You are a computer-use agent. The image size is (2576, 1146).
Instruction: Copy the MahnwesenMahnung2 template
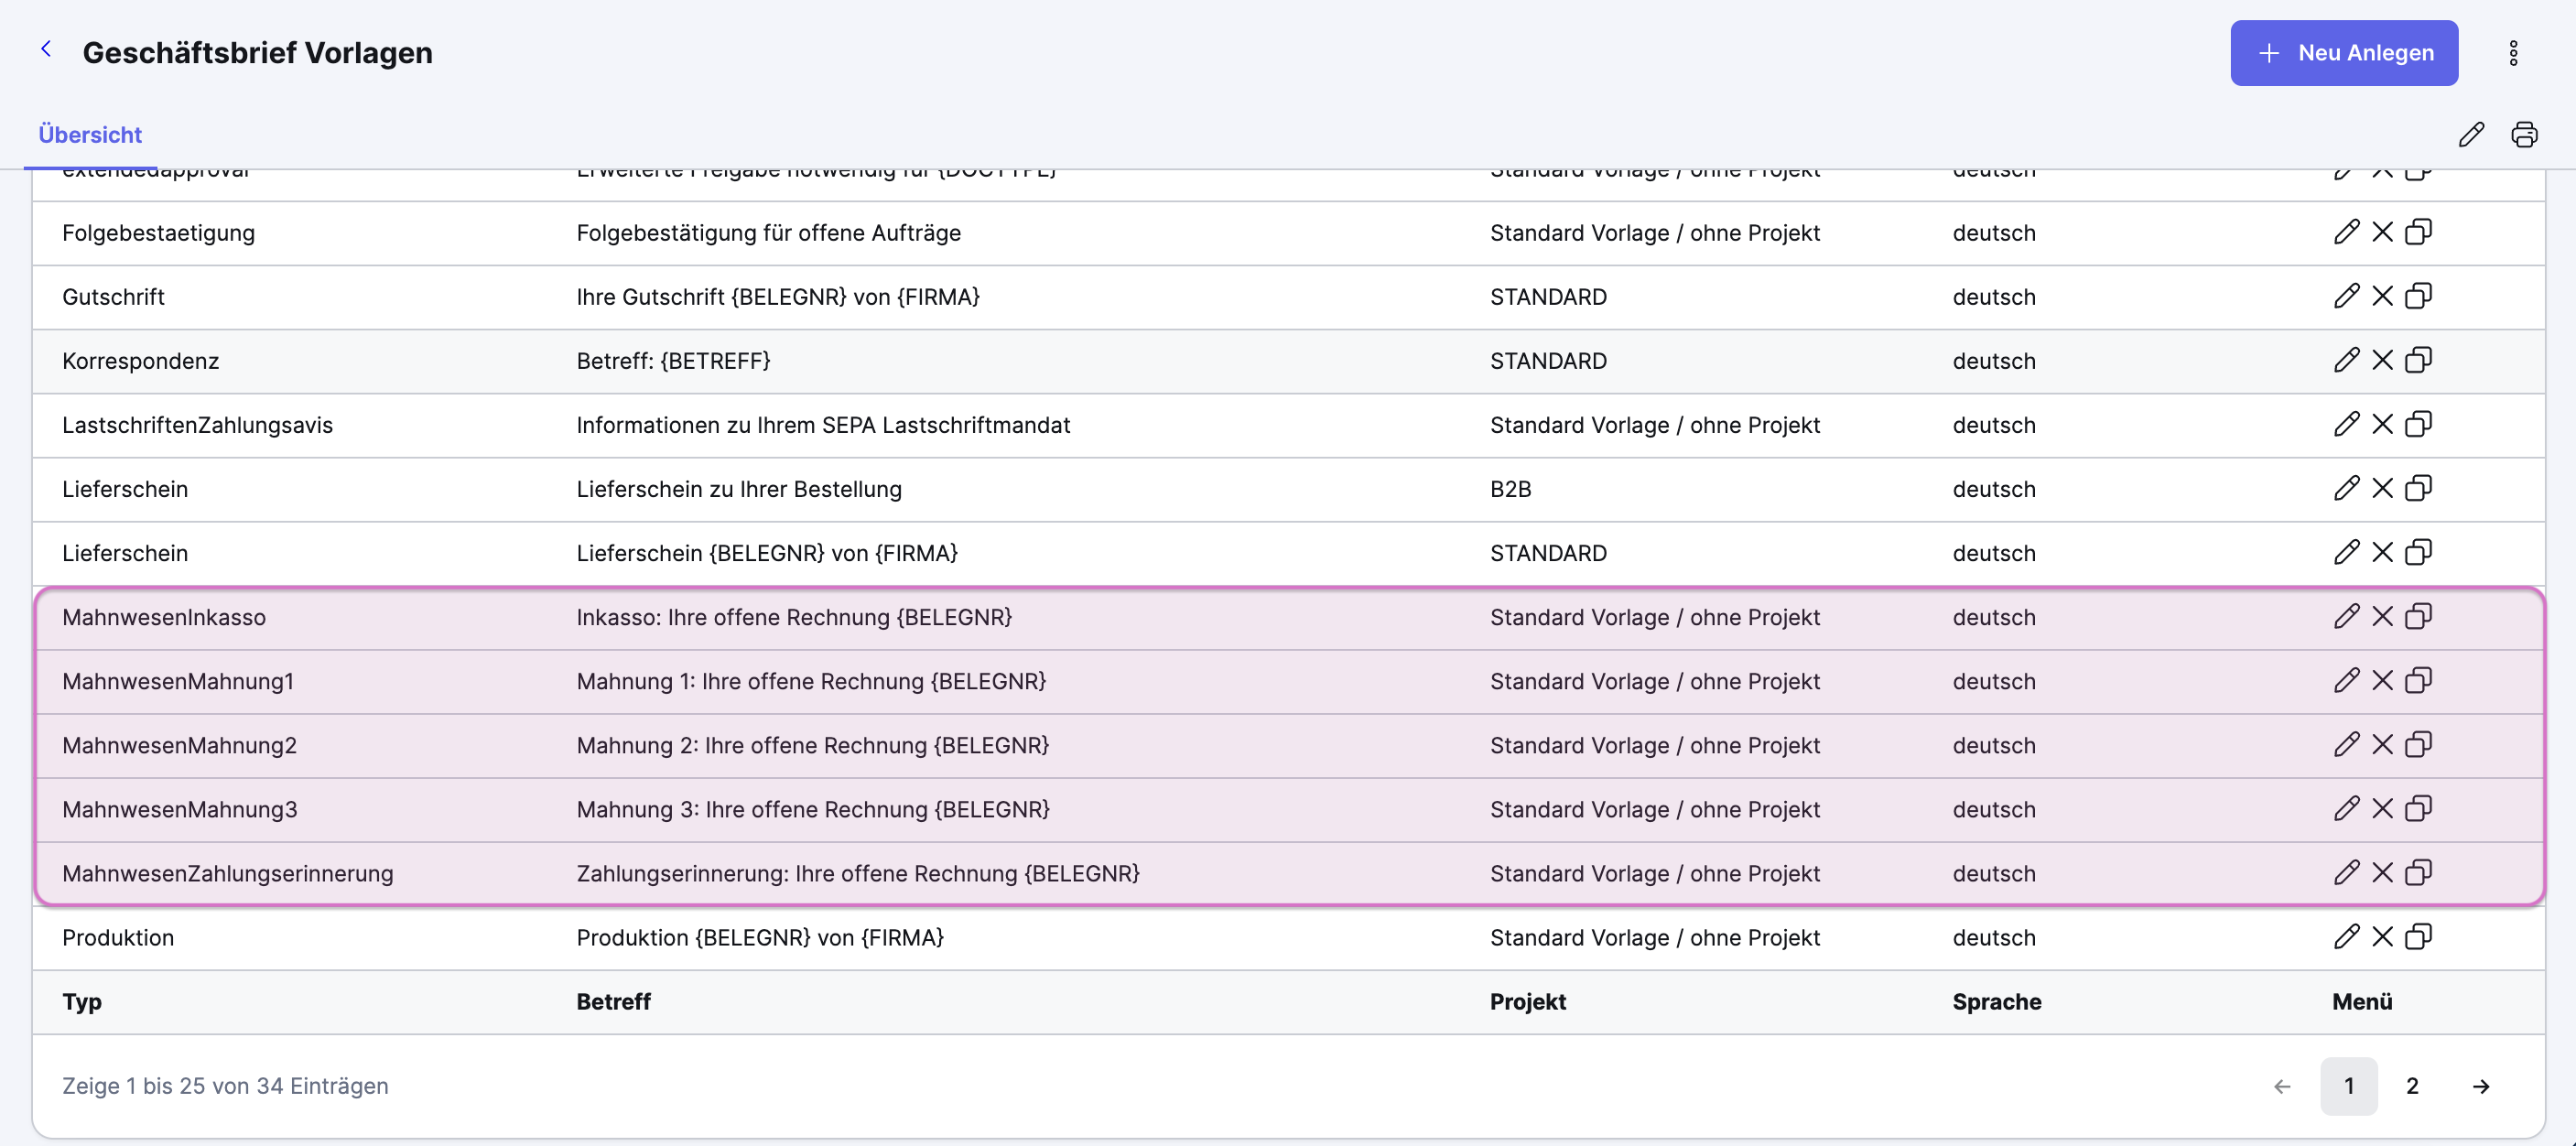point(2418,744)
